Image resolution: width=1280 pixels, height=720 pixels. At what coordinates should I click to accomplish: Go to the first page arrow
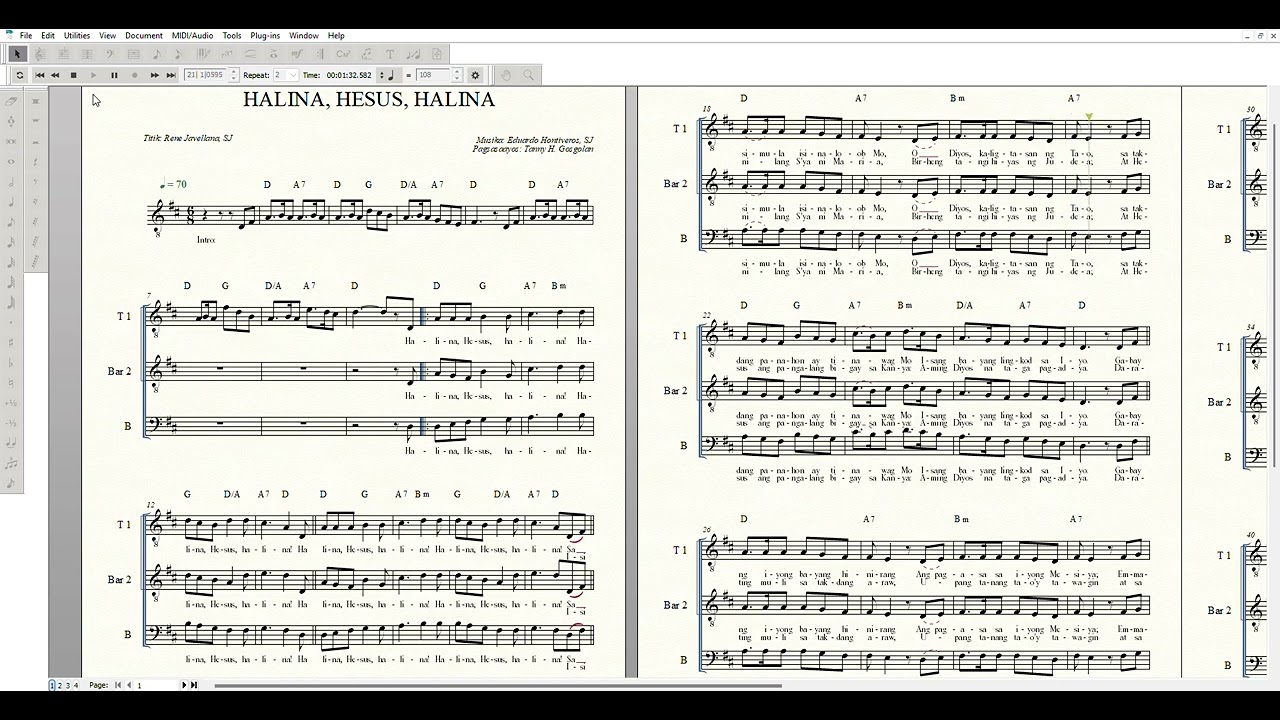(118, 685)
